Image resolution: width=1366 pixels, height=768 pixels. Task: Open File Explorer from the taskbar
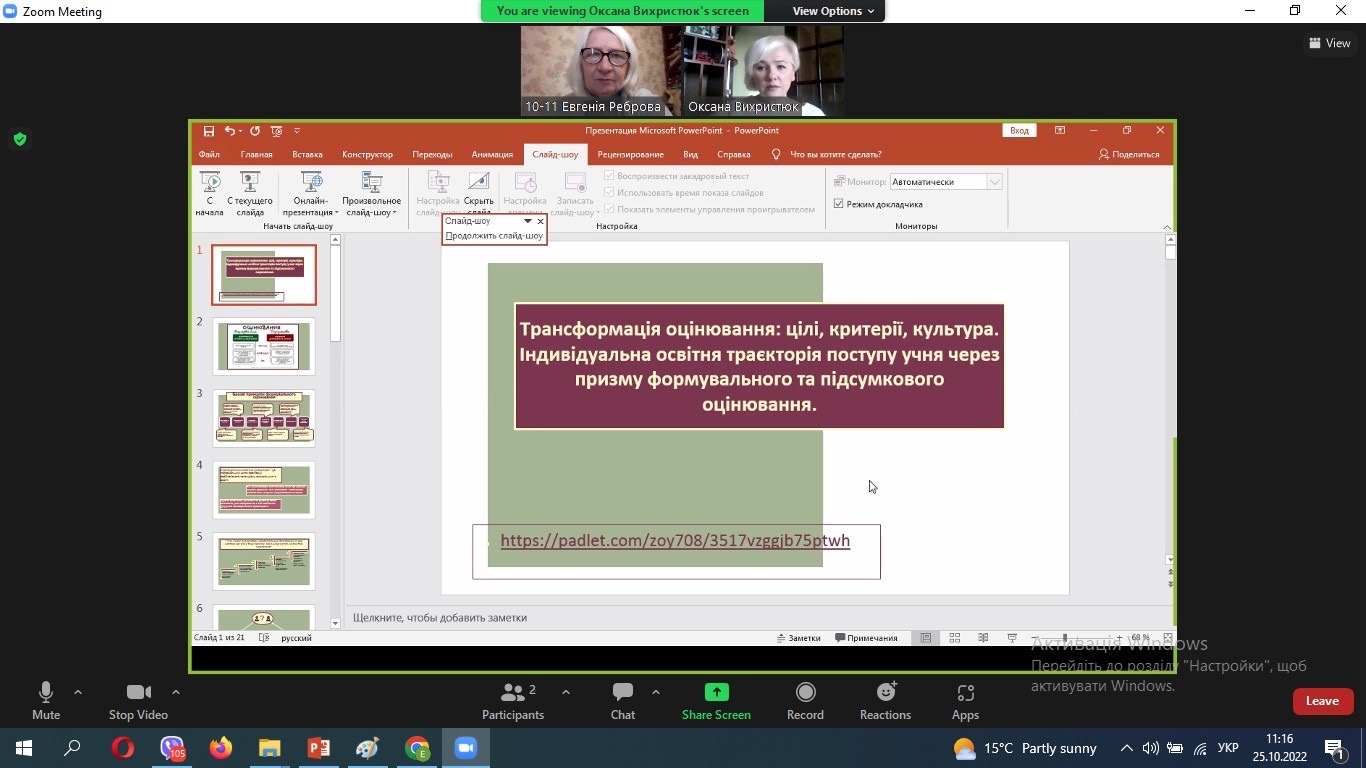coord(270,748)
